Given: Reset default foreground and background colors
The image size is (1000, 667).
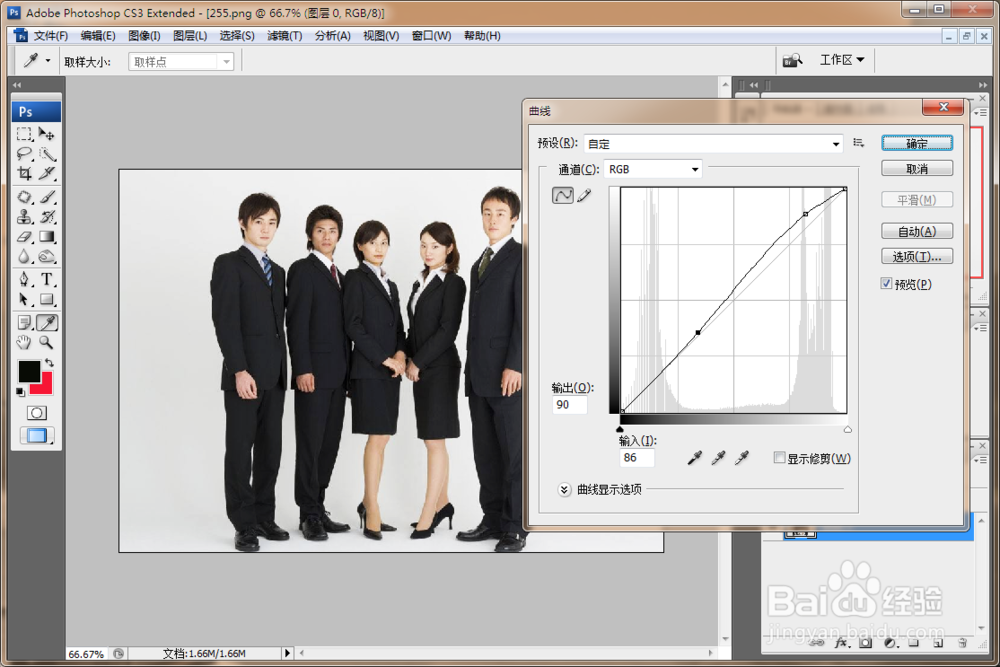Looking at the screenshot, I should tap(20, 392).
